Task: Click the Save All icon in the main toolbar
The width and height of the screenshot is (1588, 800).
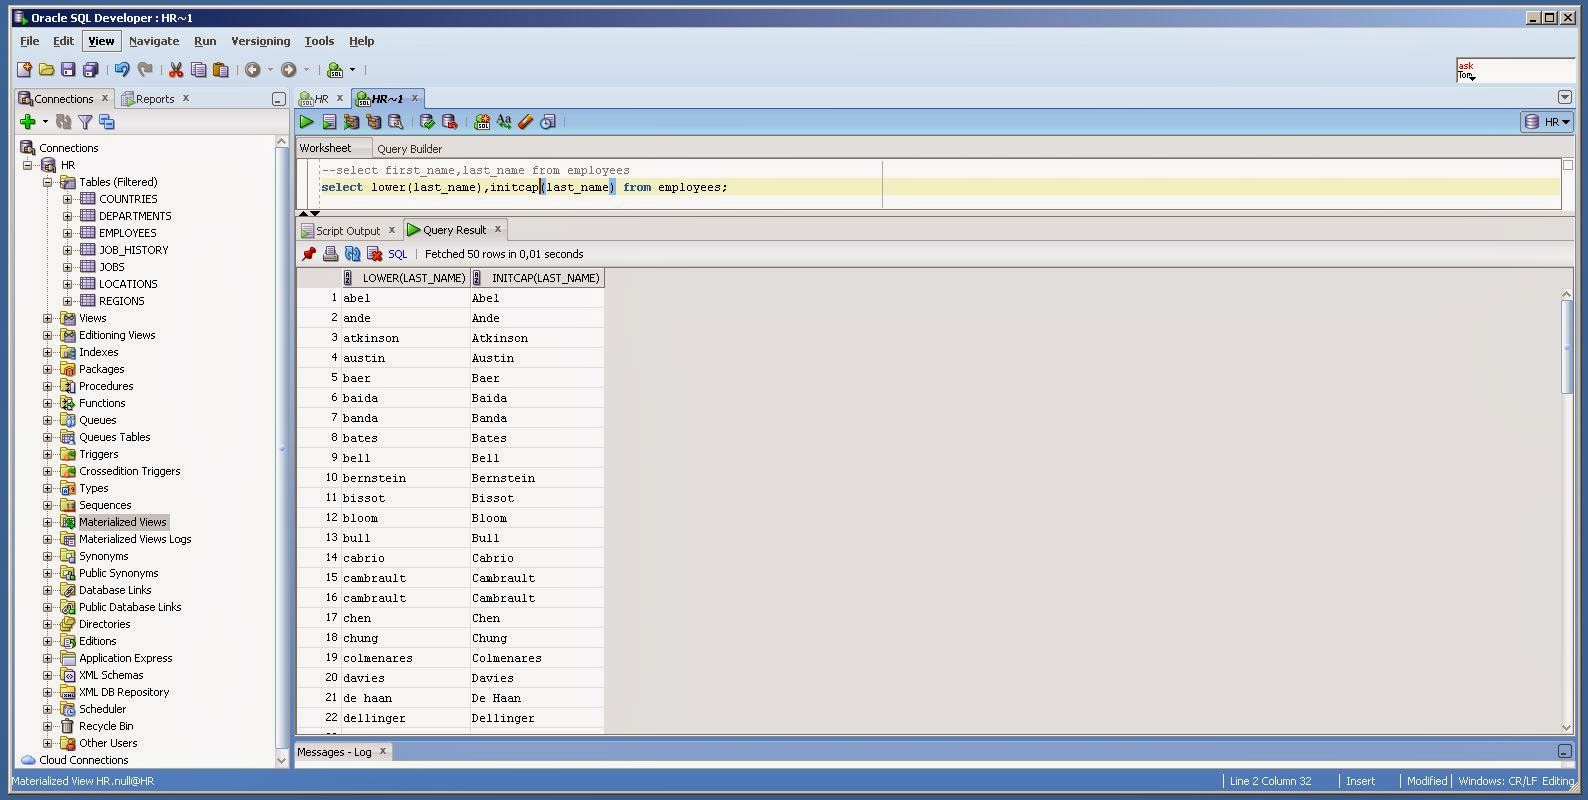Action: [90, 69]
